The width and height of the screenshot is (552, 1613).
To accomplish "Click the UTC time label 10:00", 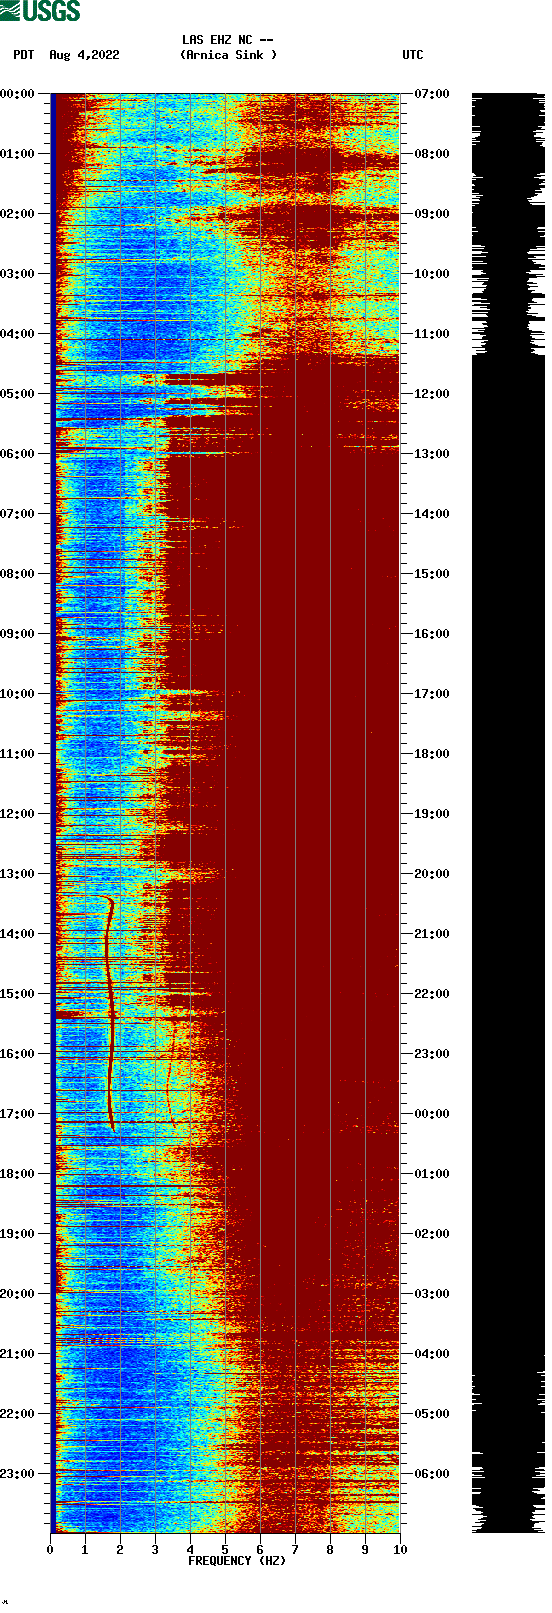I will 432,273.
